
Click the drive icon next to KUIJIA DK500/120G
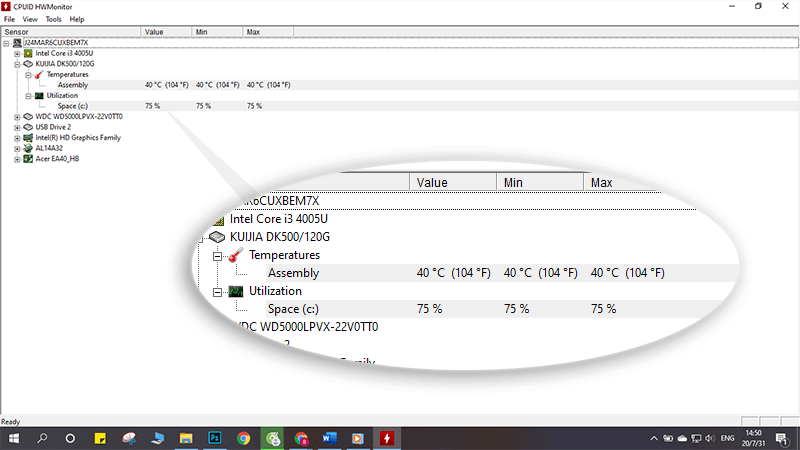coord(28,64)
